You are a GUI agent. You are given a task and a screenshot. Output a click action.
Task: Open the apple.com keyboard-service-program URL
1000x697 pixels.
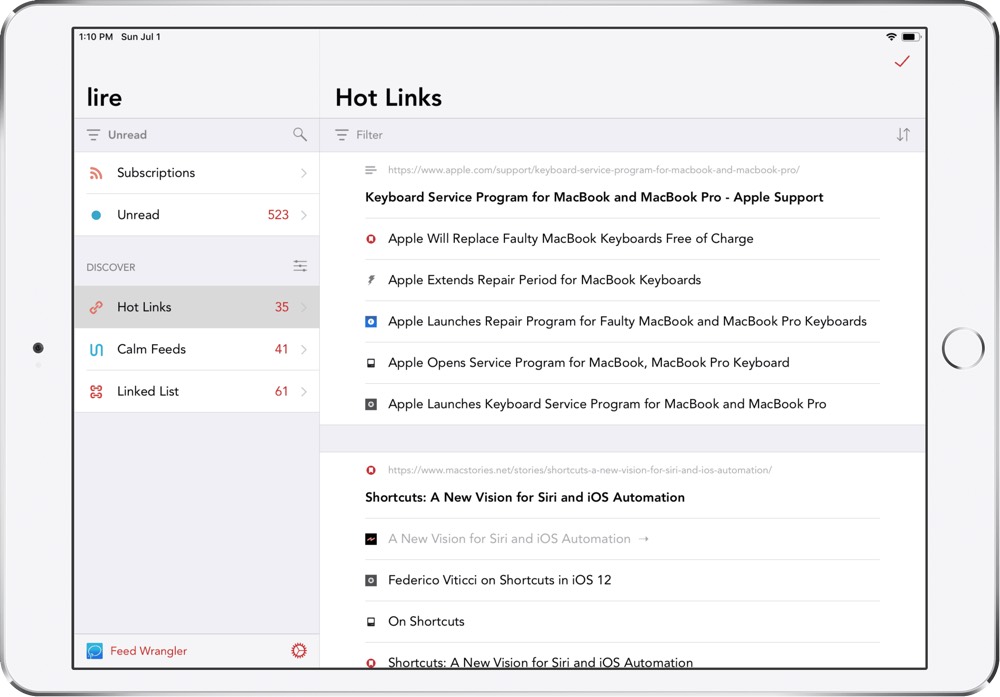pos(594,170)
